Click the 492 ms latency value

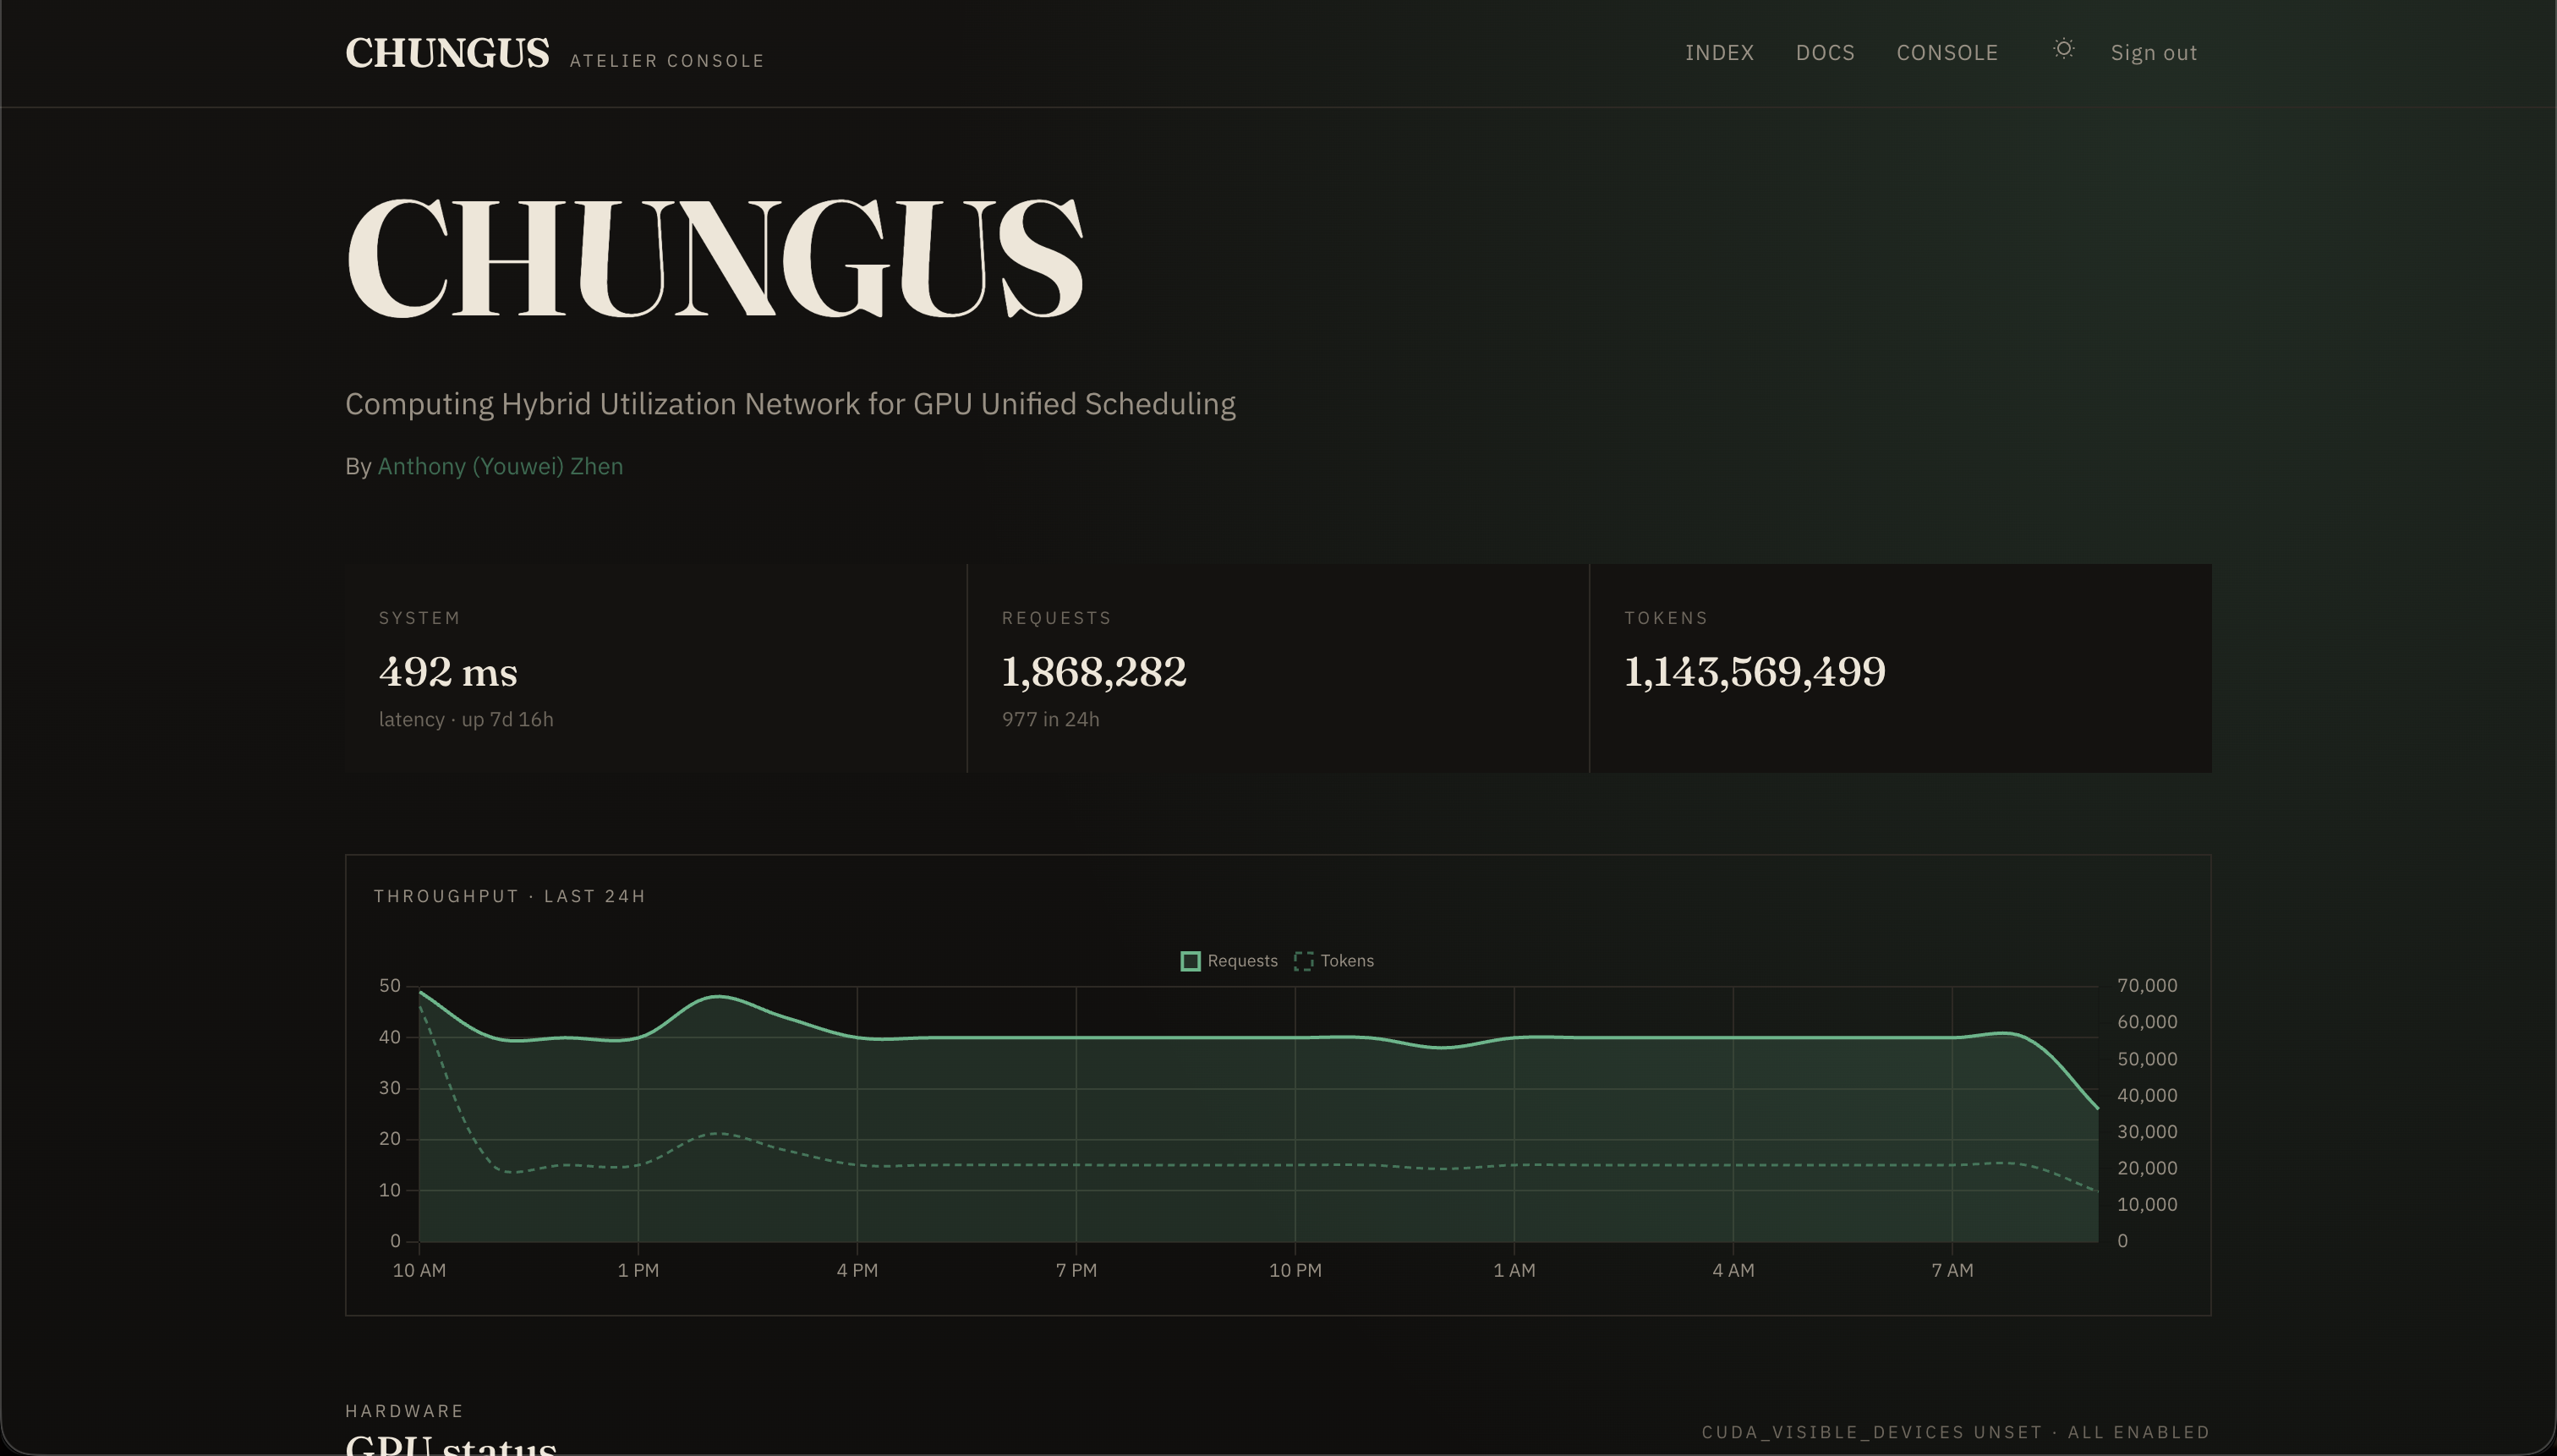coord(448,672)
